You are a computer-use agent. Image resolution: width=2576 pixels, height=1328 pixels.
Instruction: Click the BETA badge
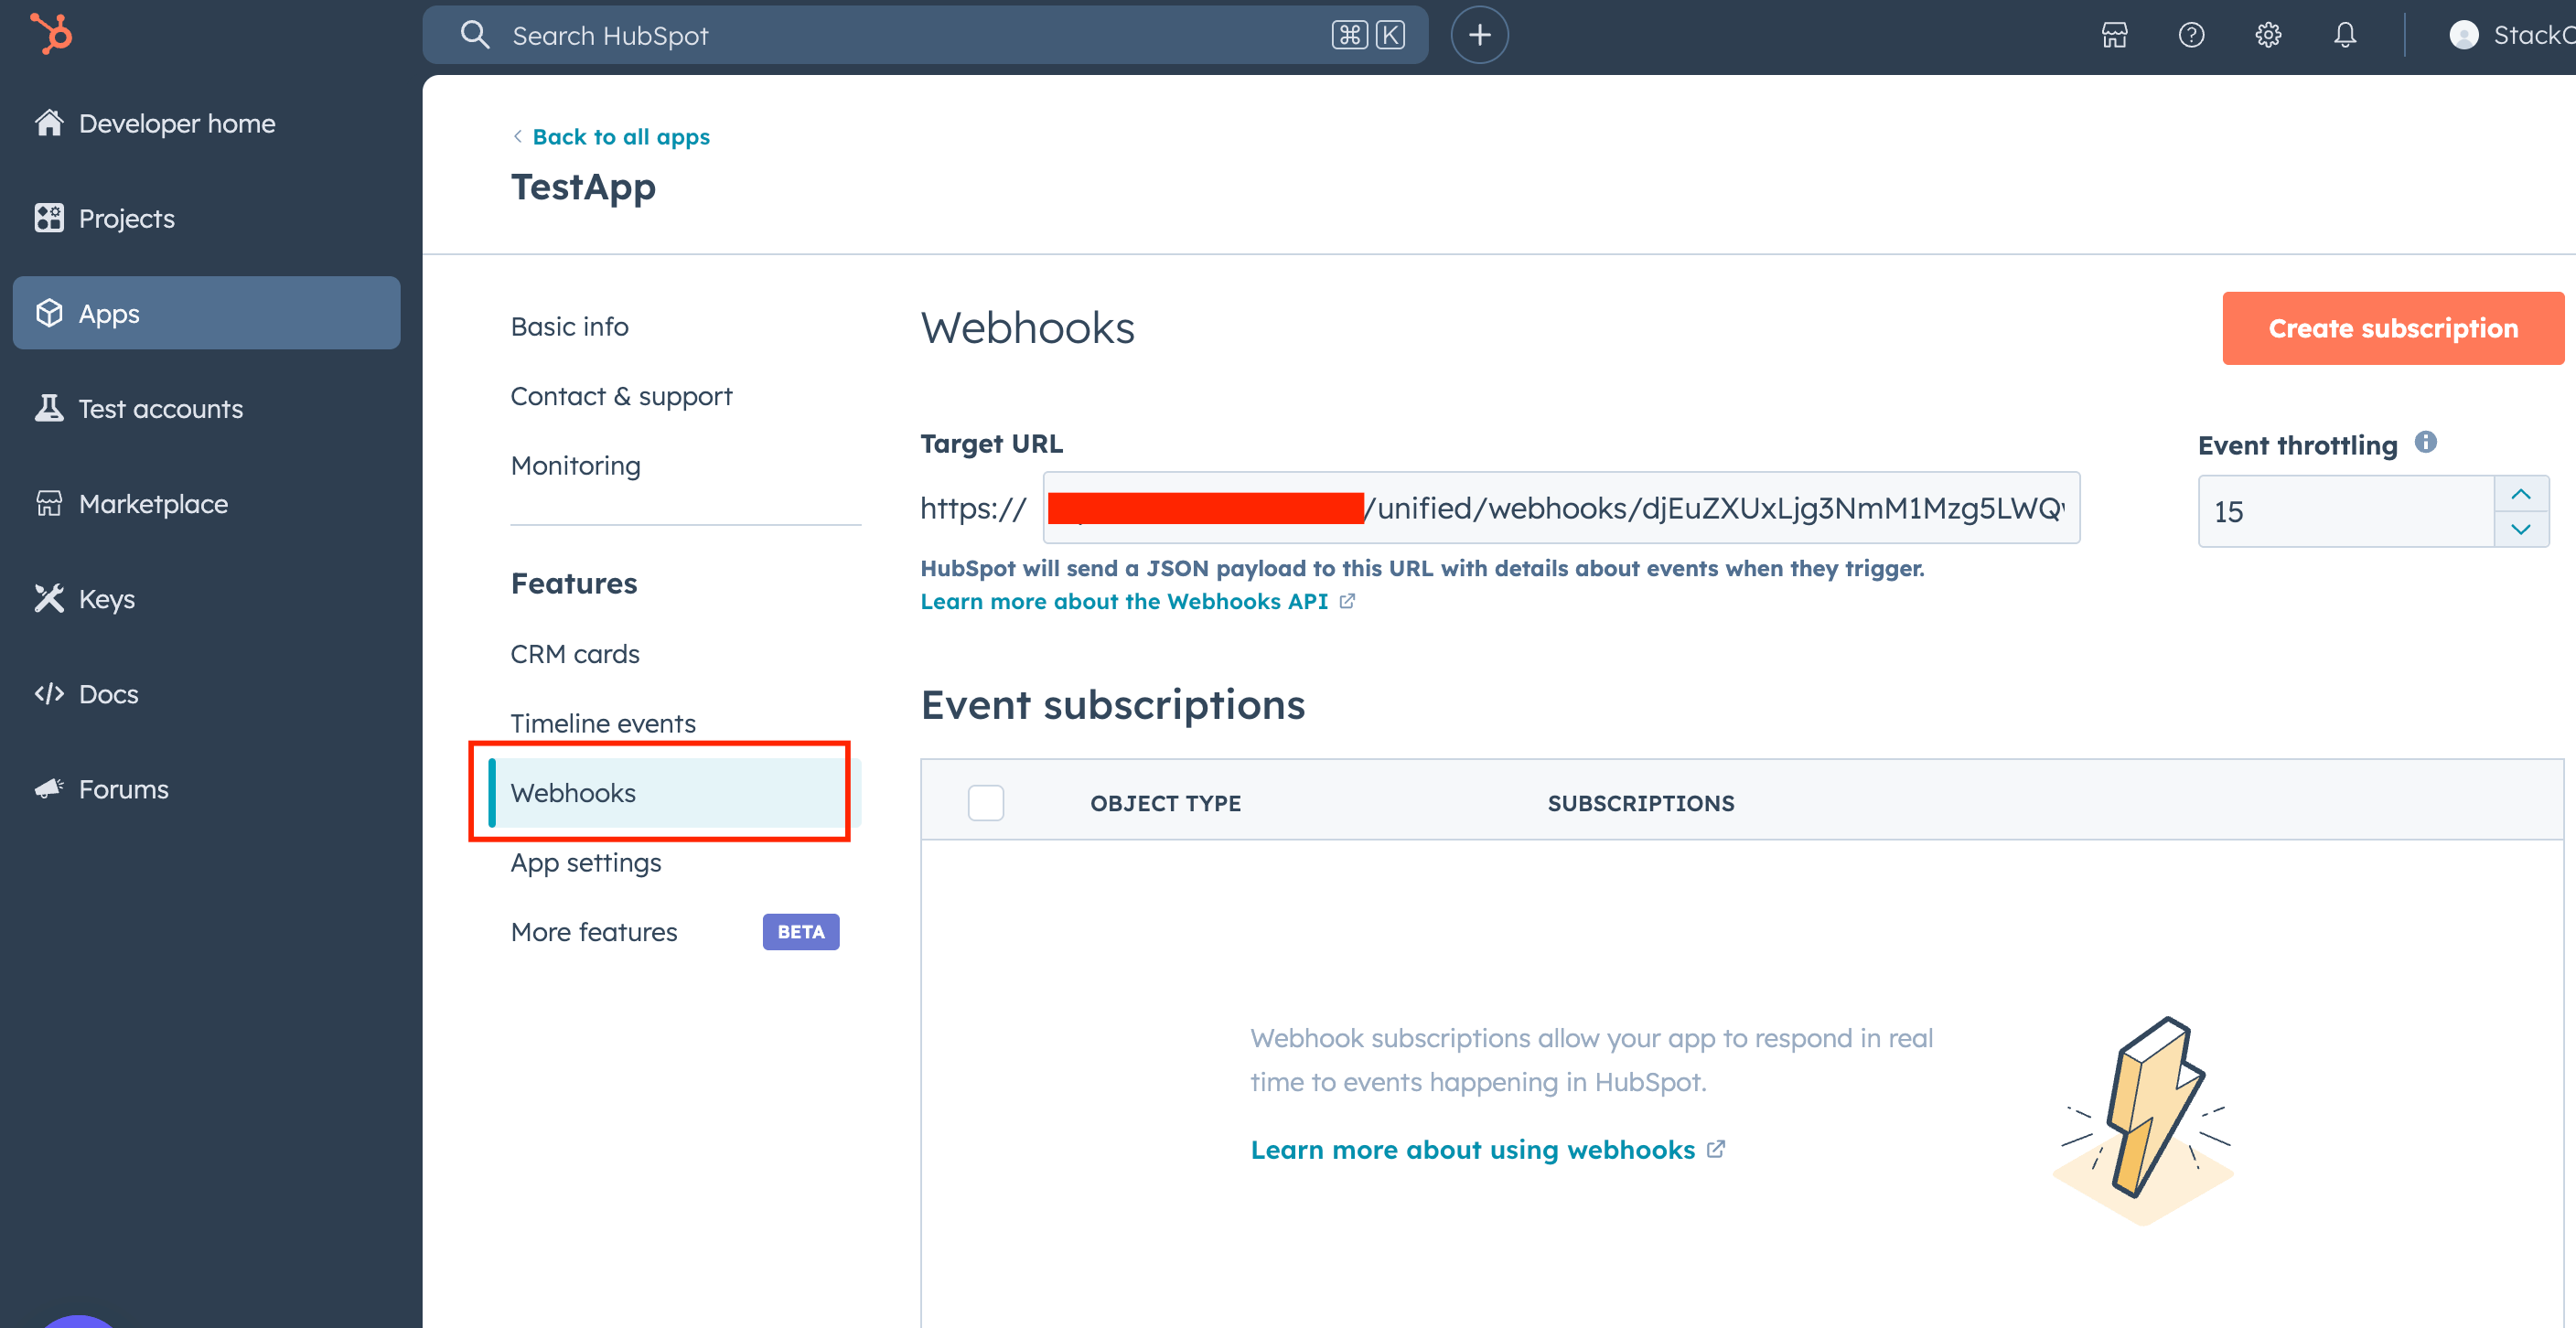click(x=800, y=931)
